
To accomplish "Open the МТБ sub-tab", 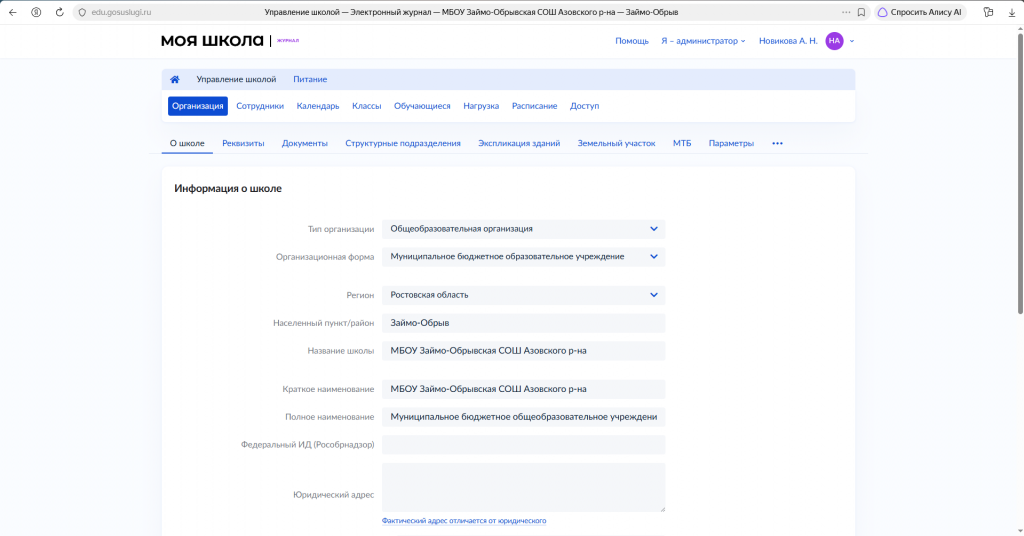I will coord(682,144).
